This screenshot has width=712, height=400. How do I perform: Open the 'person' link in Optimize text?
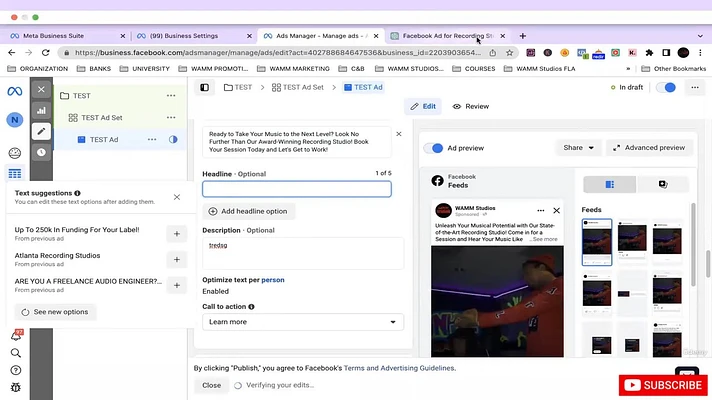tap(273, 280)
